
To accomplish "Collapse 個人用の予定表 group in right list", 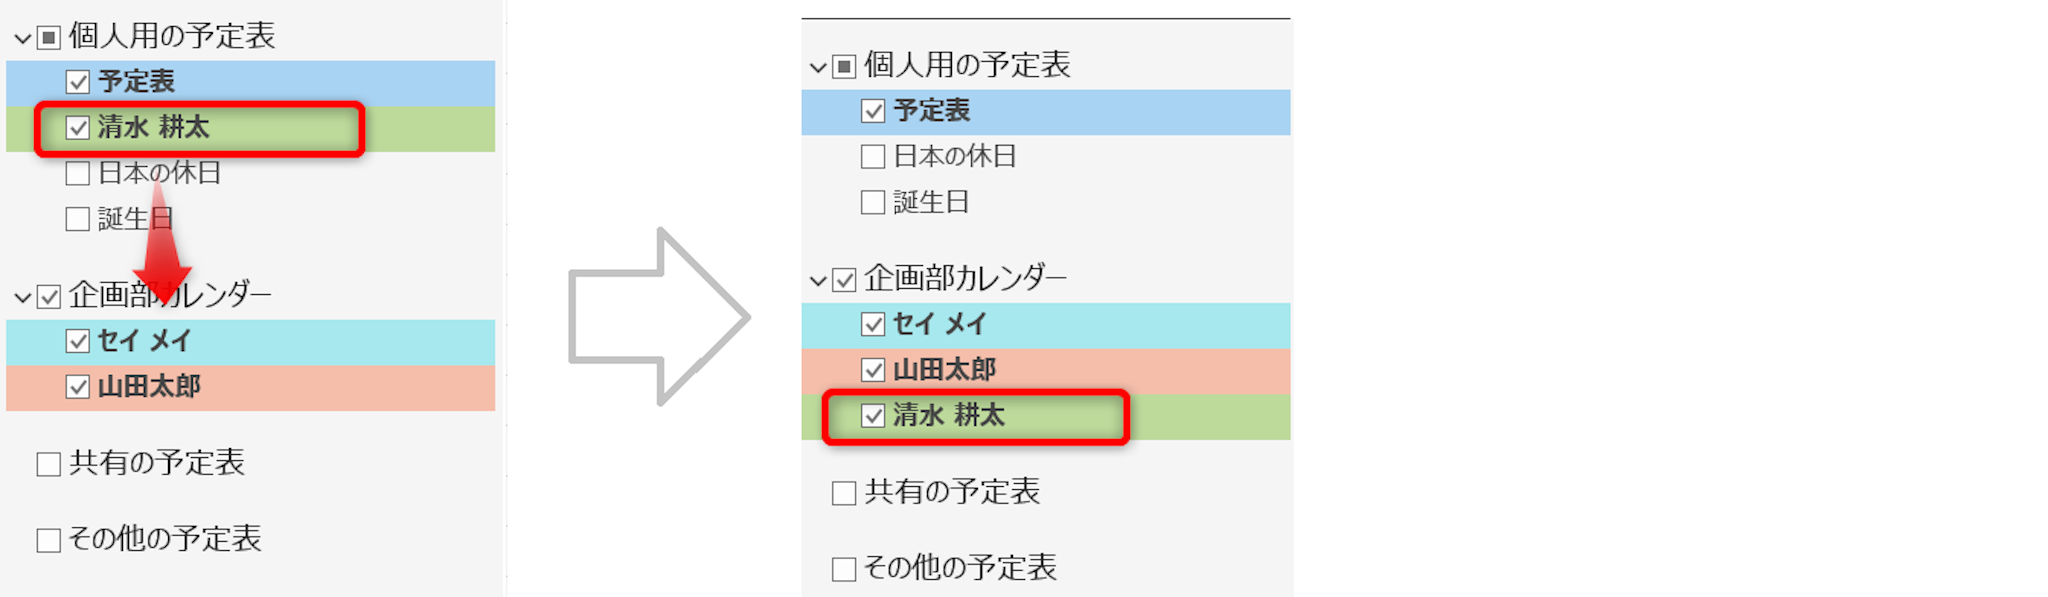I will [817, 68].
